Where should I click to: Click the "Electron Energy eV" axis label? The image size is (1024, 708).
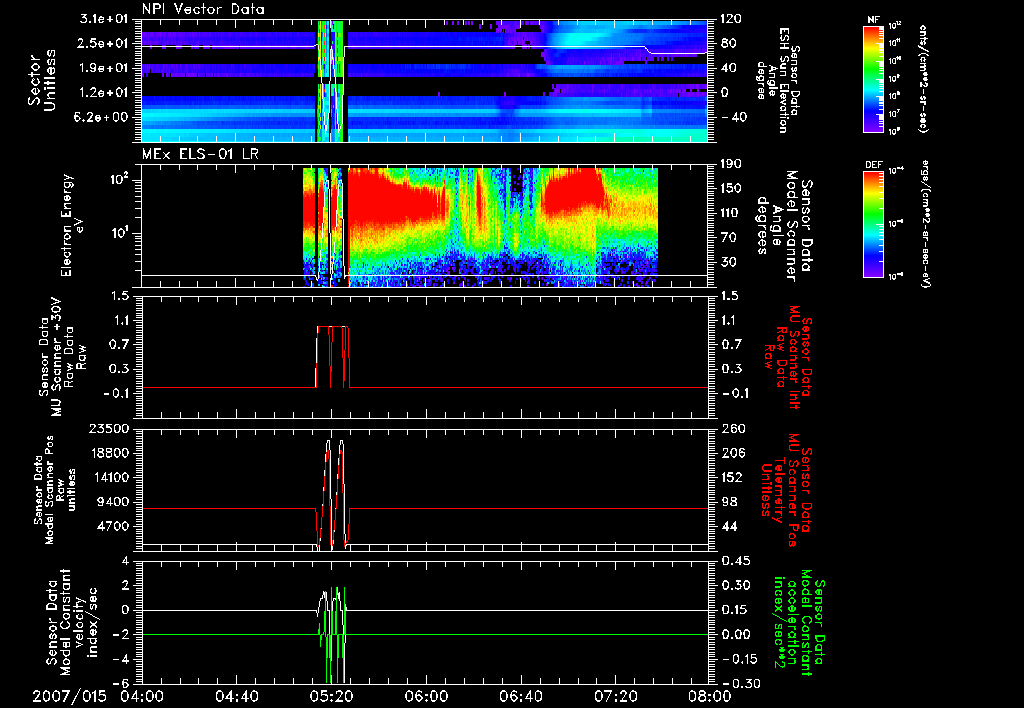click(72, 225)
